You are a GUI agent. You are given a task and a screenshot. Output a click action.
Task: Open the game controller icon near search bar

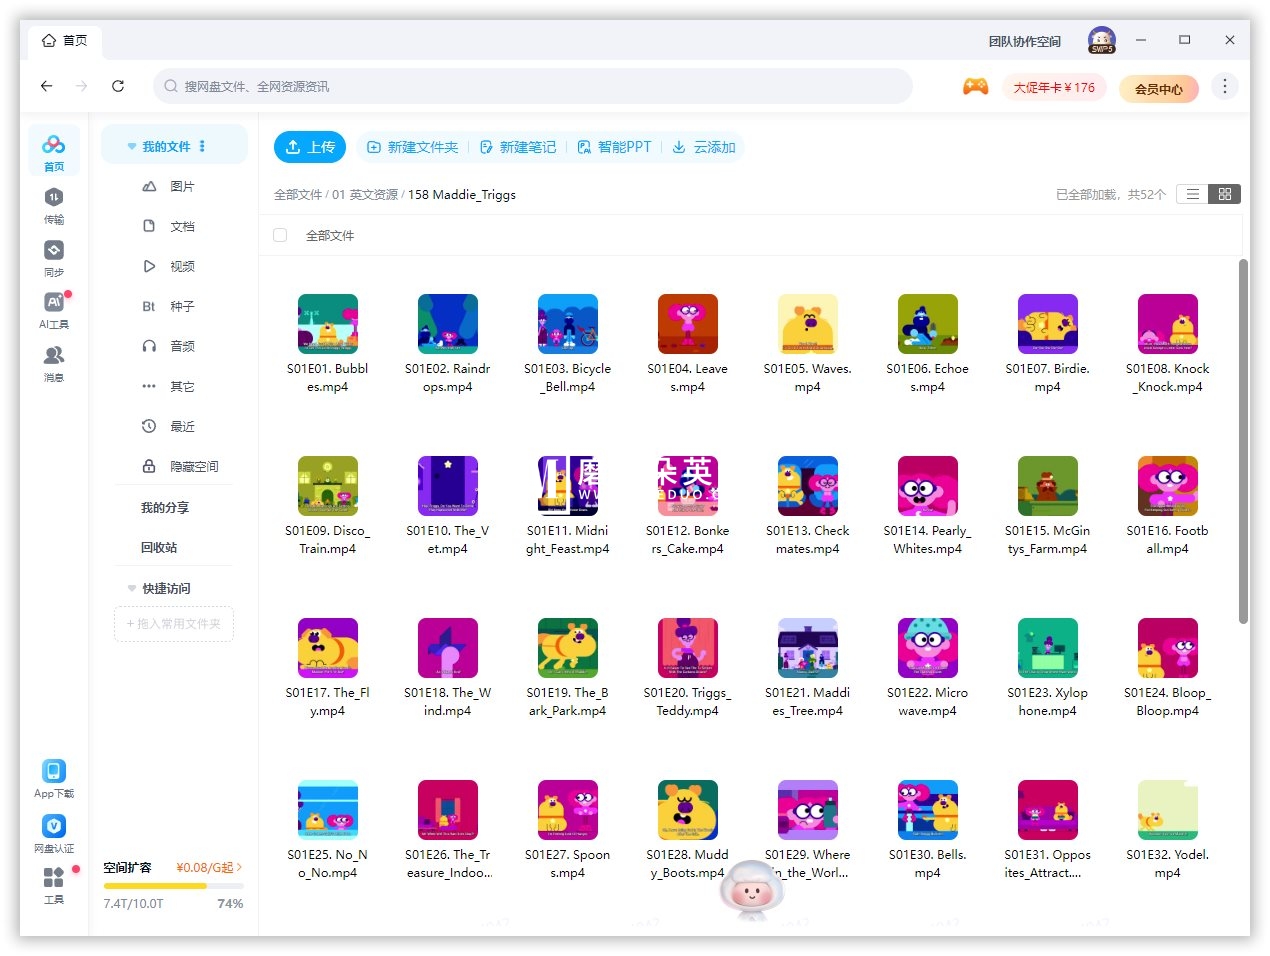[x=975, y=87]
